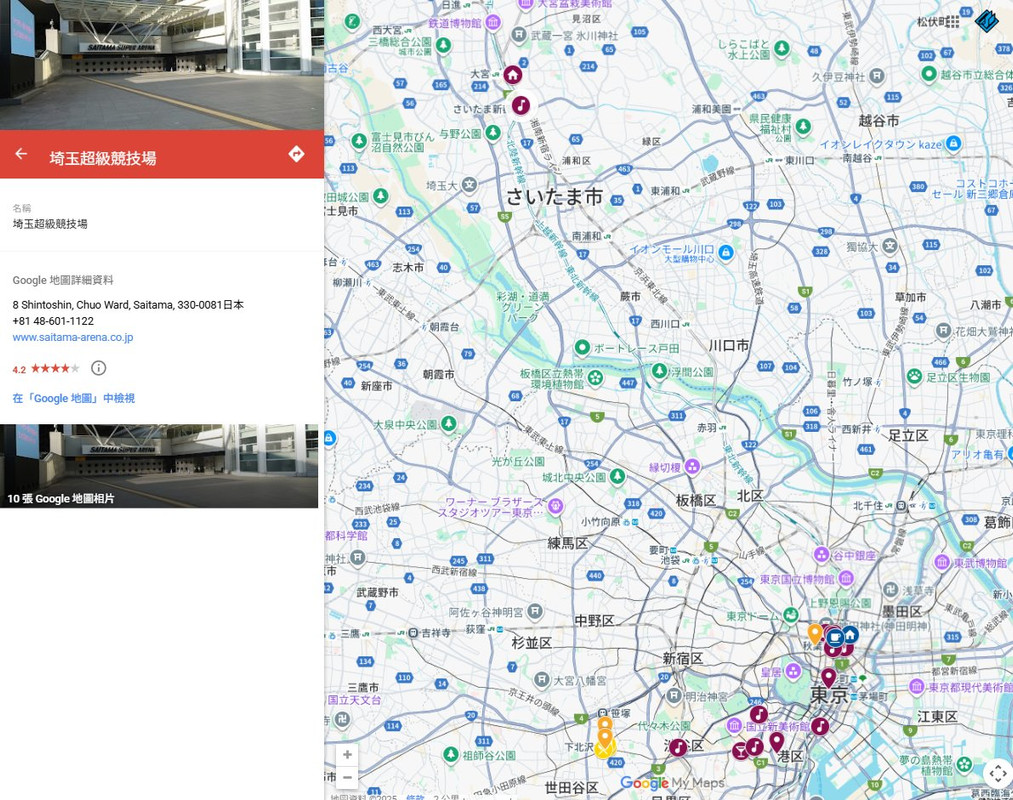This screenshot has height=800, width=1013.
Task: Toggle fullscreen map view
Action: (997, 773)
